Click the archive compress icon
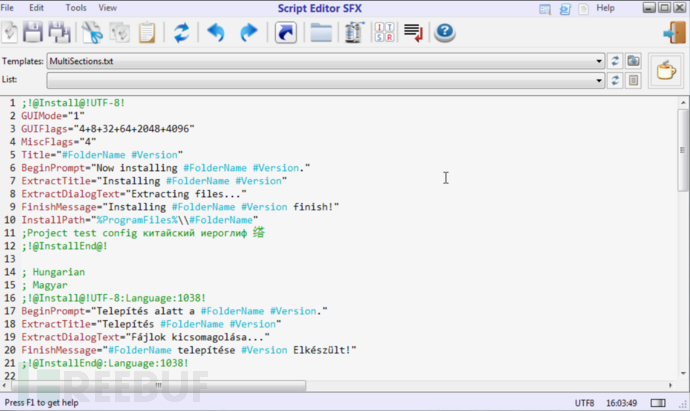 click(x=354, y=32)
